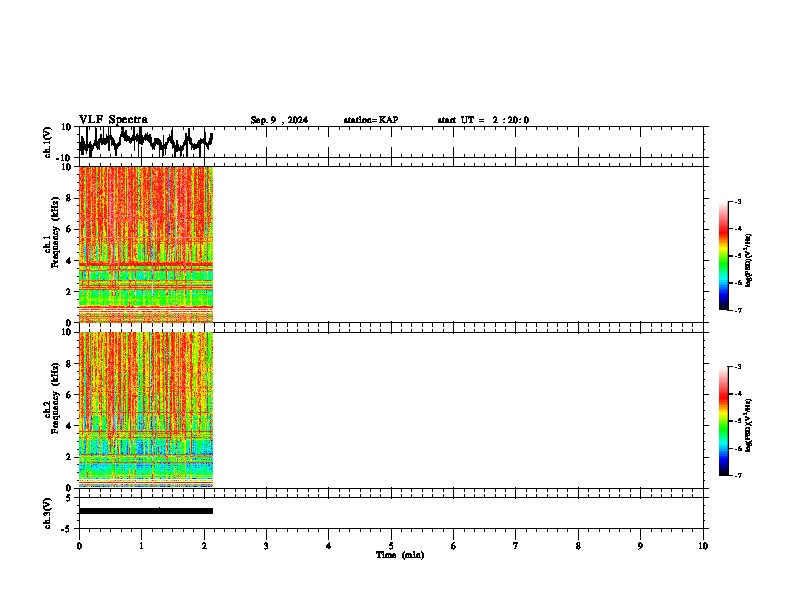Click the "Time (min)" axis title
Image resolution: width=792 pixels, height=612 pixels.
point(400,555)
